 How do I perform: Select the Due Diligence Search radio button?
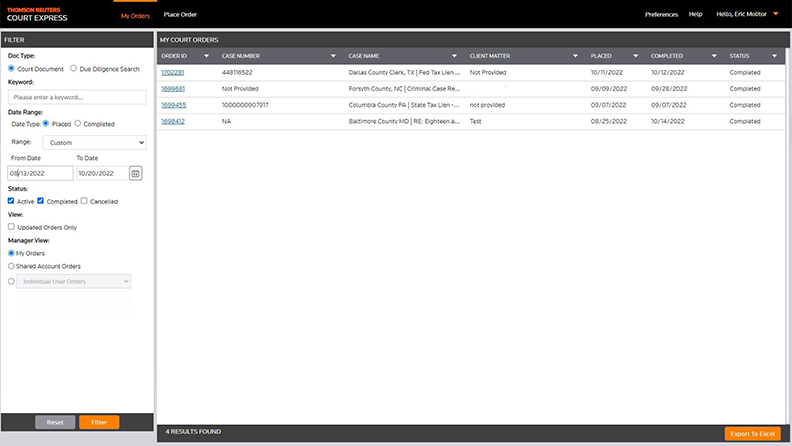click(73, 69)
